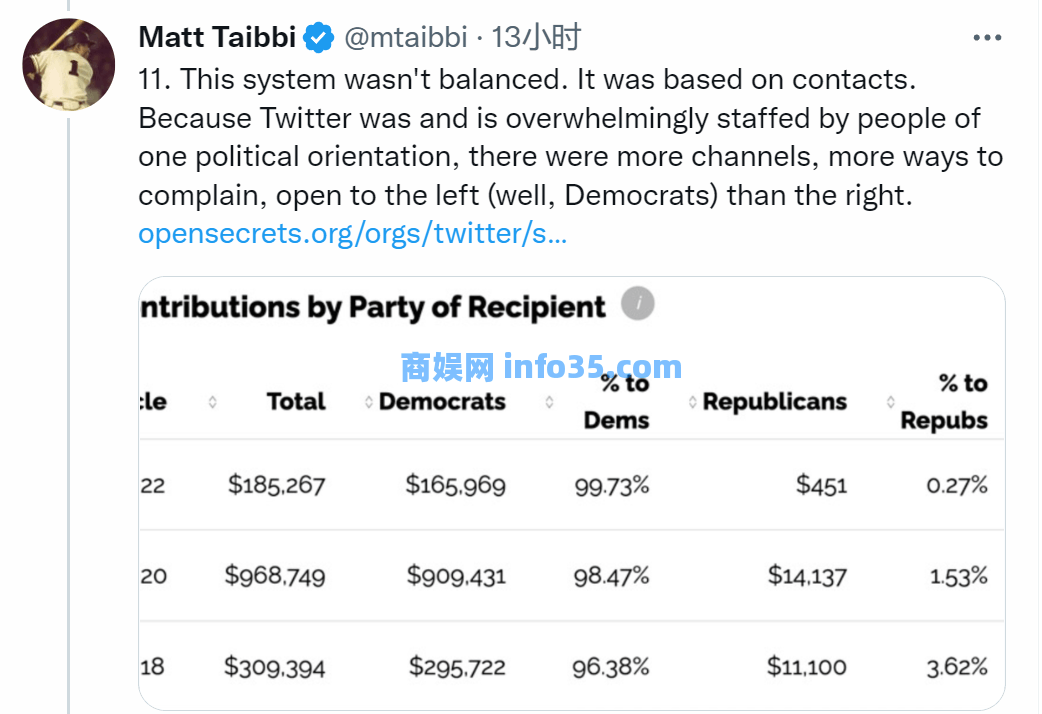Click the $968,749 total cell
Screen dimensions: 1042x714
275,576
